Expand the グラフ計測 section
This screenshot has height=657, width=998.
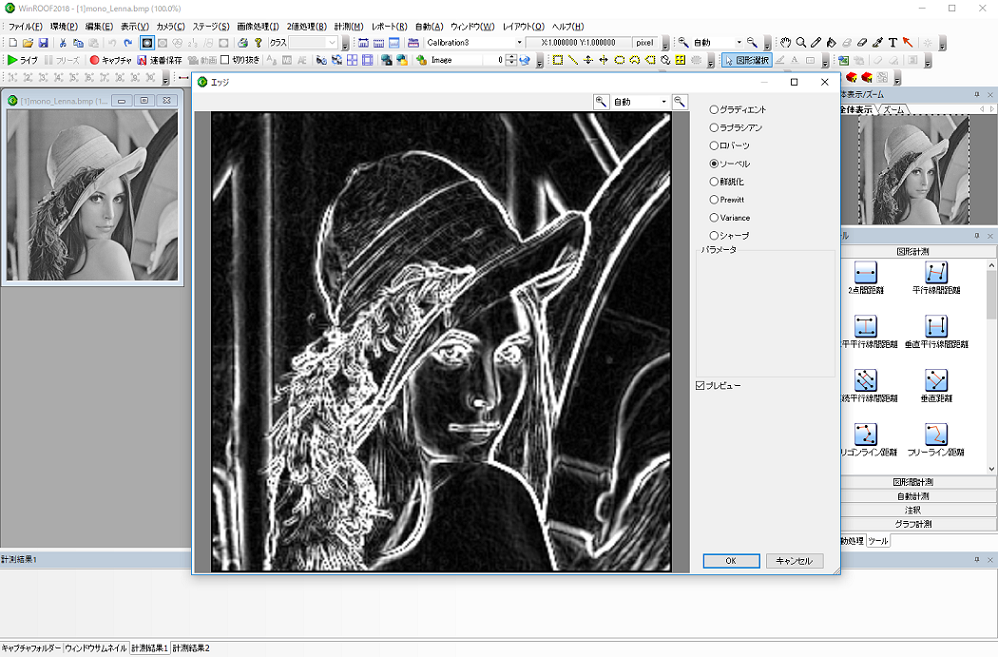(913, 524)
